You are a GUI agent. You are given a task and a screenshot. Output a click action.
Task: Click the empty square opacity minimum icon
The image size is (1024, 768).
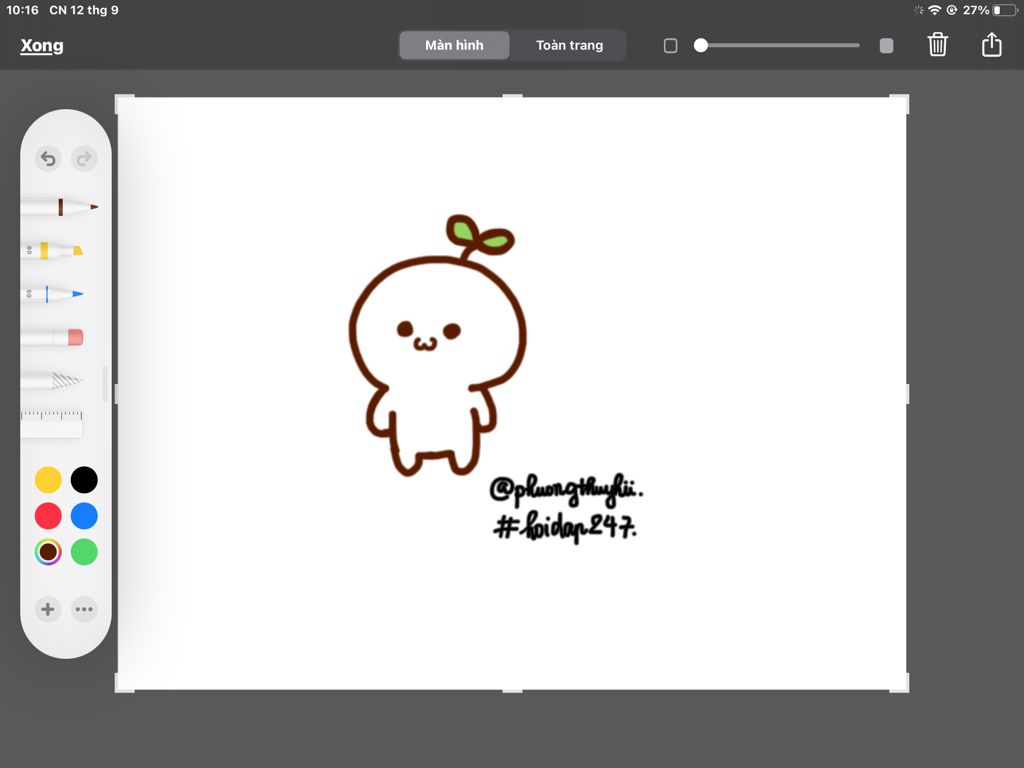(x=670, y=46)
